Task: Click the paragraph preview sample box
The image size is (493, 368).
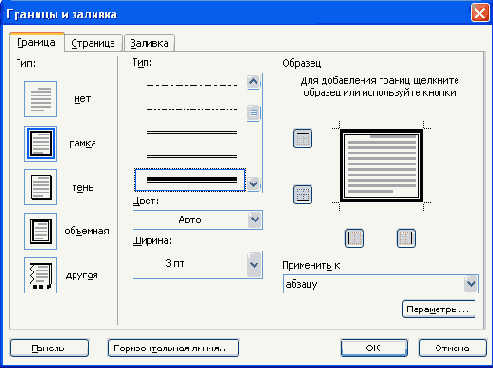Action: [x=381, y=166]
